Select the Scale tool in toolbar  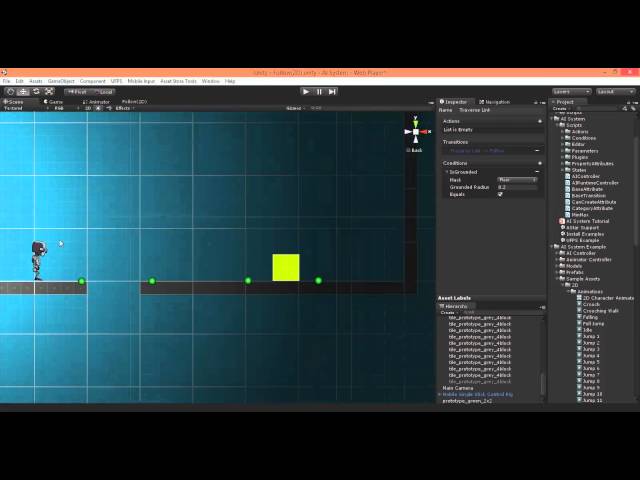49,92
